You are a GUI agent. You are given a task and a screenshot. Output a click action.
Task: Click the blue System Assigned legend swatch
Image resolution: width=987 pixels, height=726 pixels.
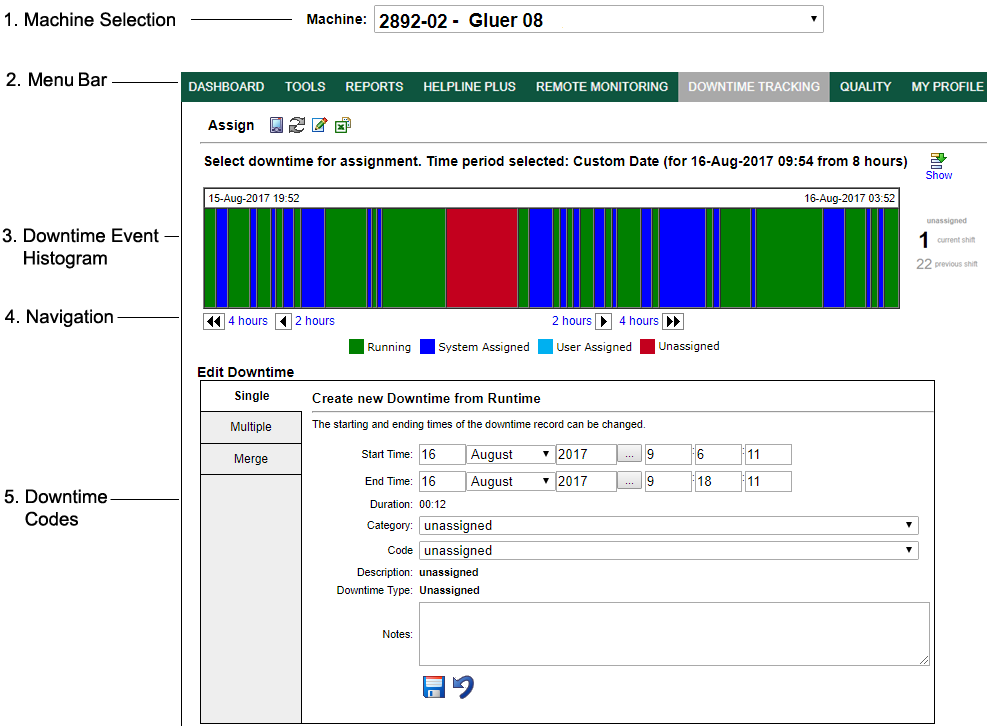(x=427, y=347)
